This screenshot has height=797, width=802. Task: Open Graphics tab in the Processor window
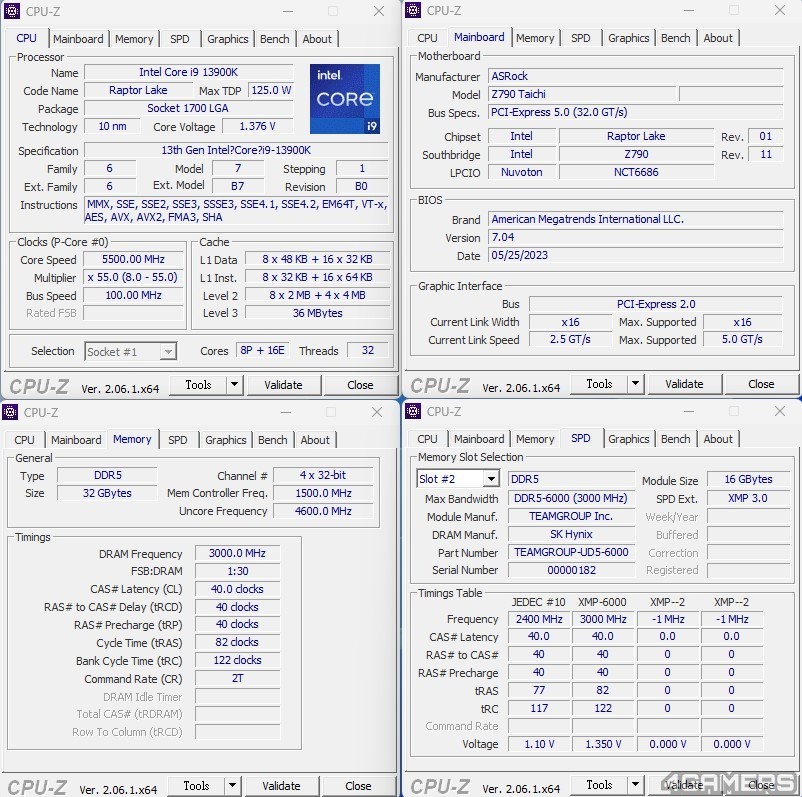[x=228, y=39]
